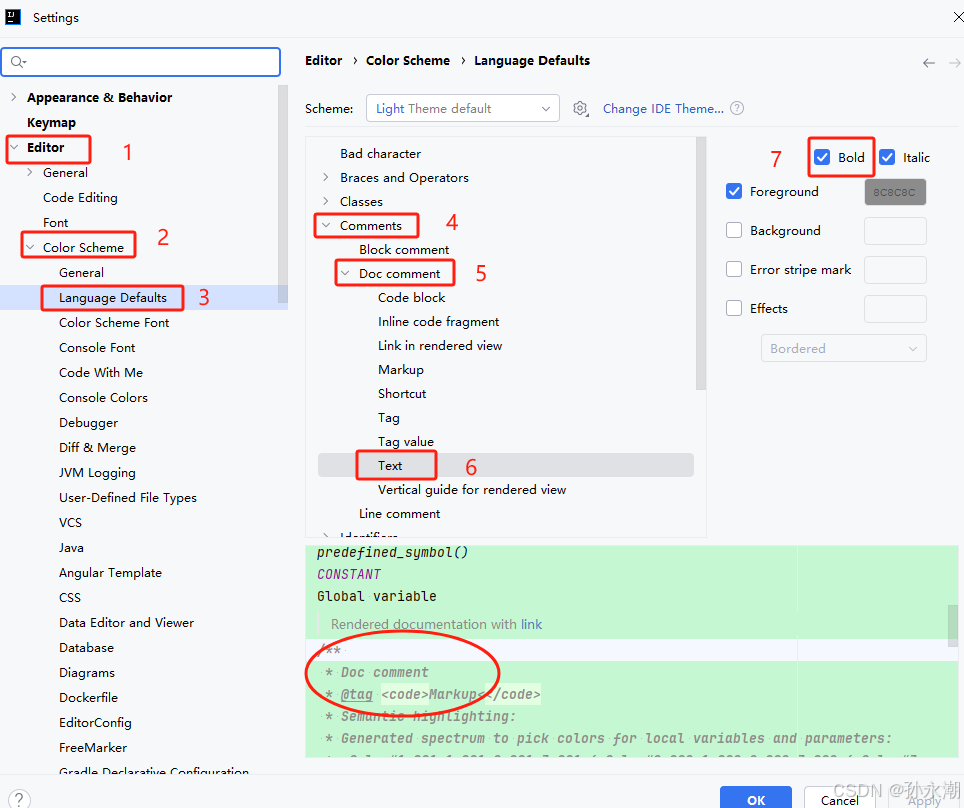
Task: Click the settings tree scrollbar
Action: [283, 194]
